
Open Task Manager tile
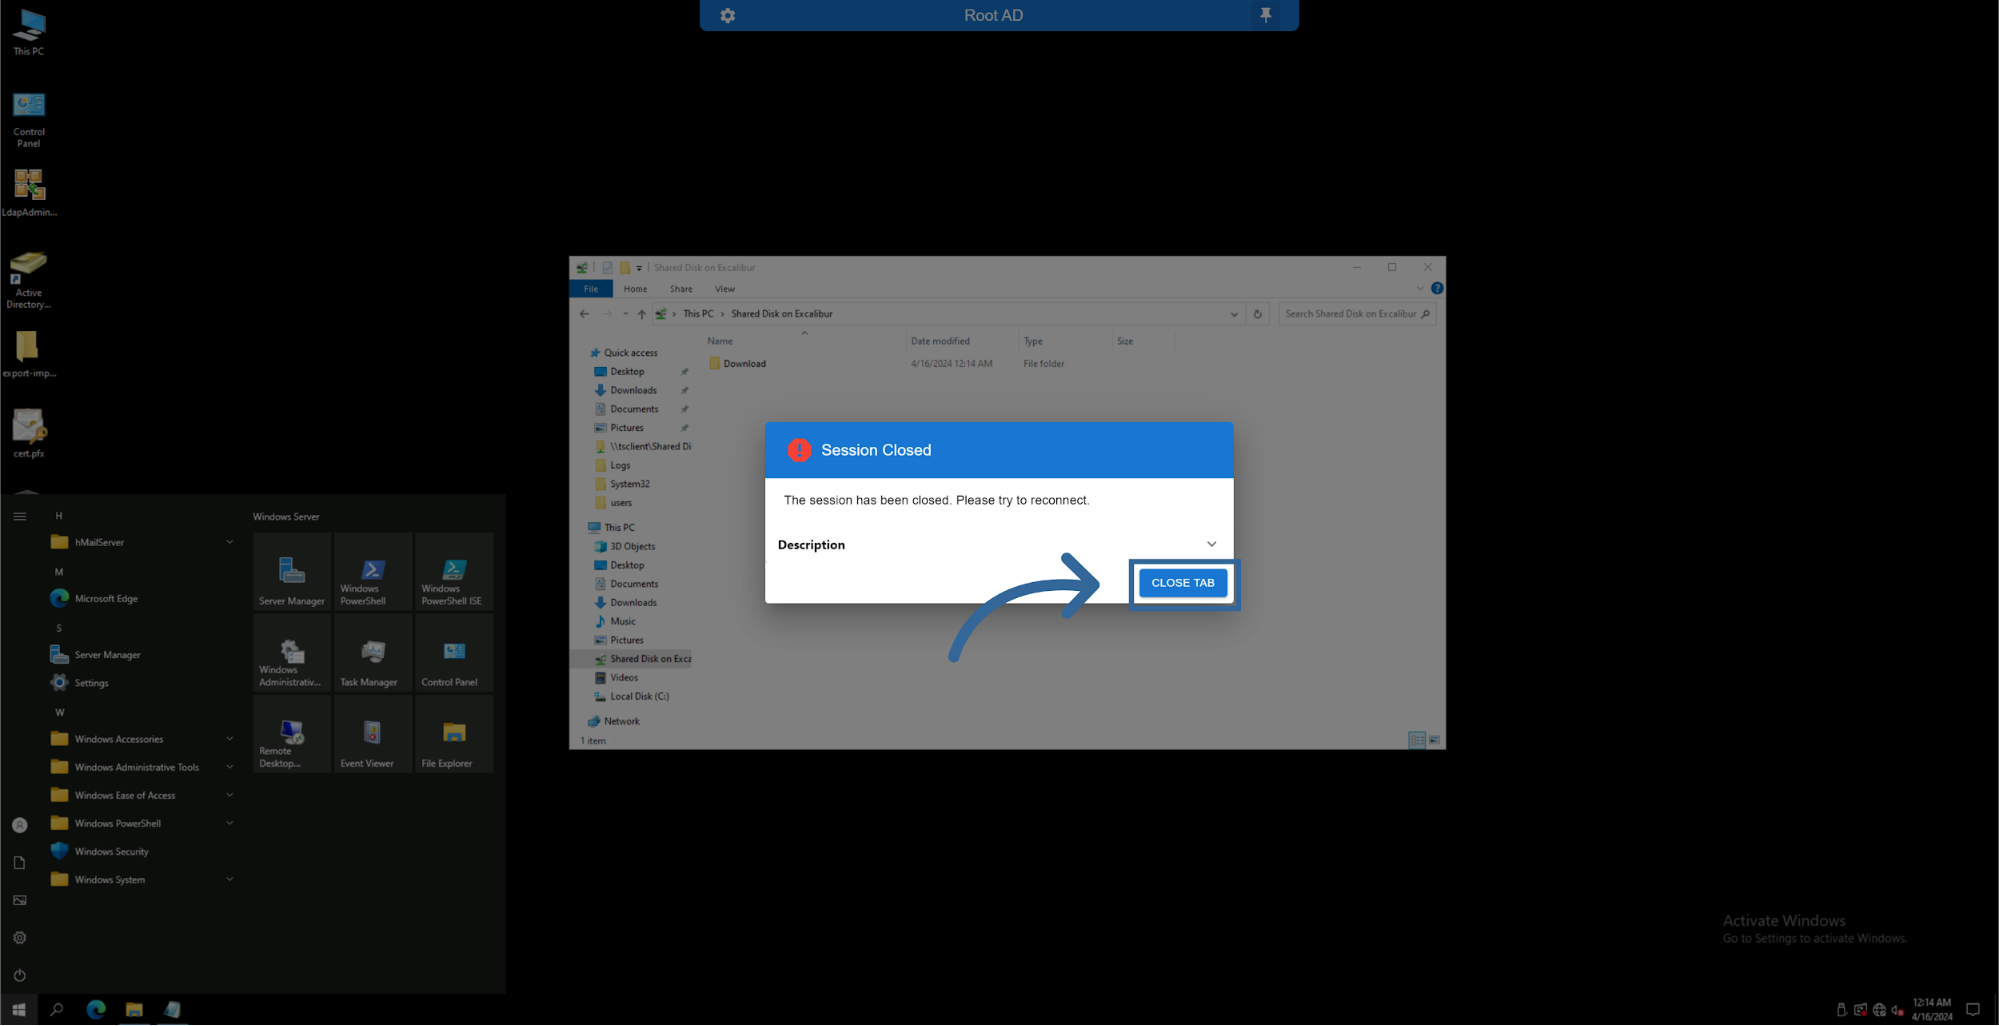pyautogui.click(x=372, y=655)
